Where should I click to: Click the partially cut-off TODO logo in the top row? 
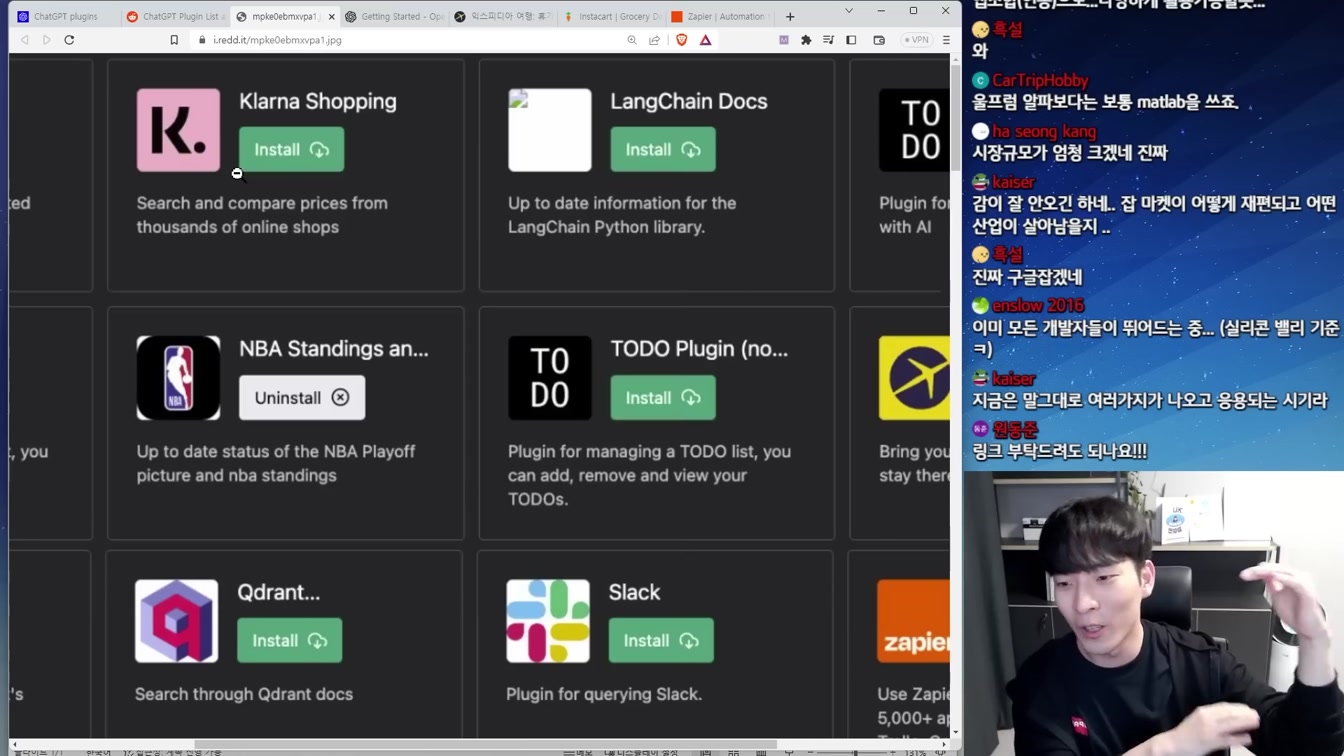[x=914, y=130]
